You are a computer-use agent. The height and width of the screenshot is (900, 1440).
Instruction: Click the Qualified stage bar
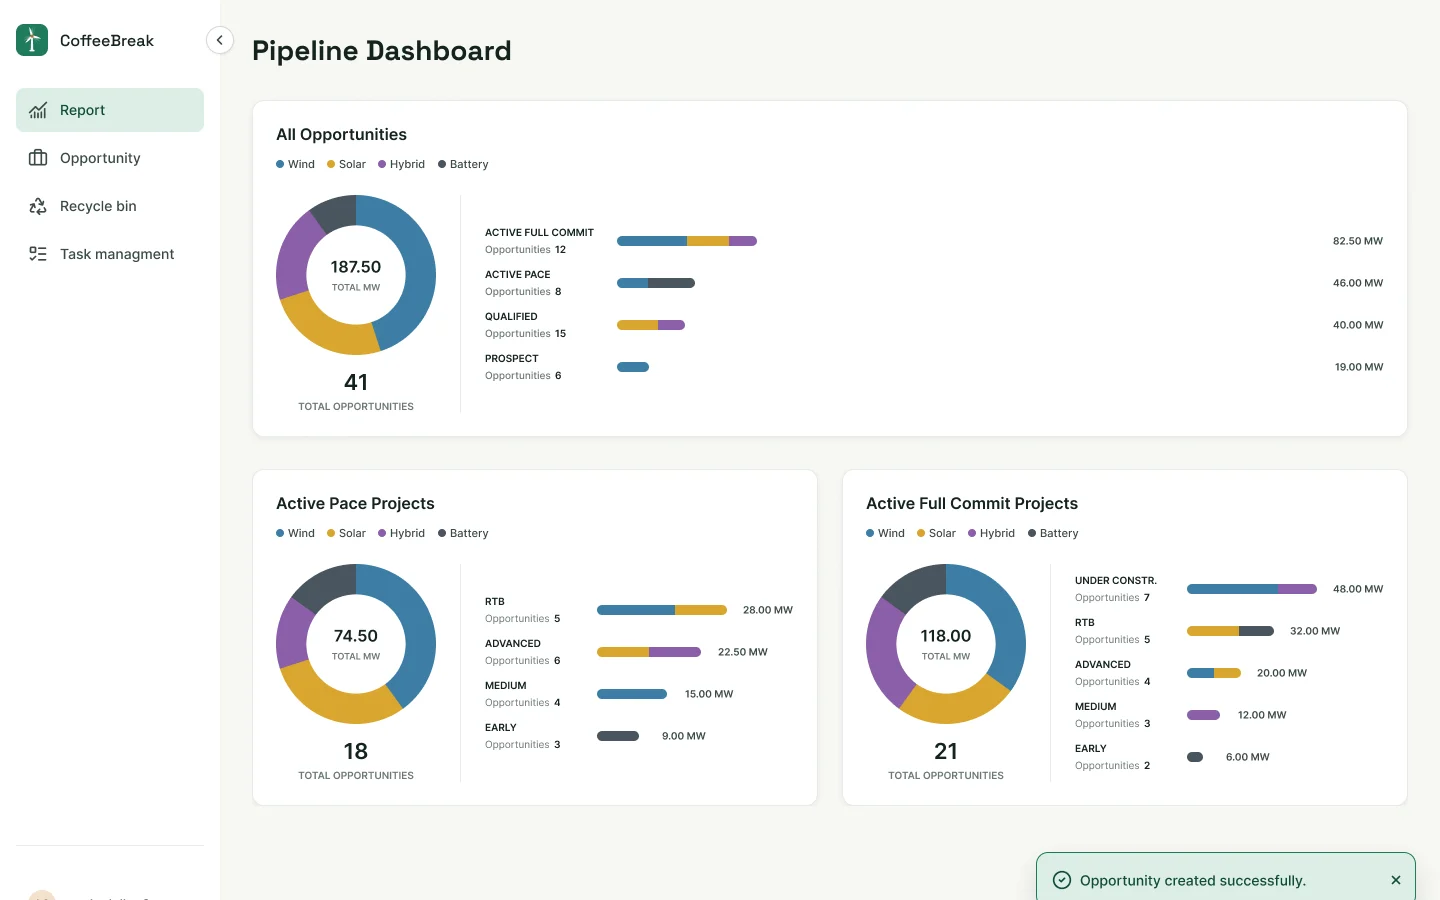[x=651, y=325]
